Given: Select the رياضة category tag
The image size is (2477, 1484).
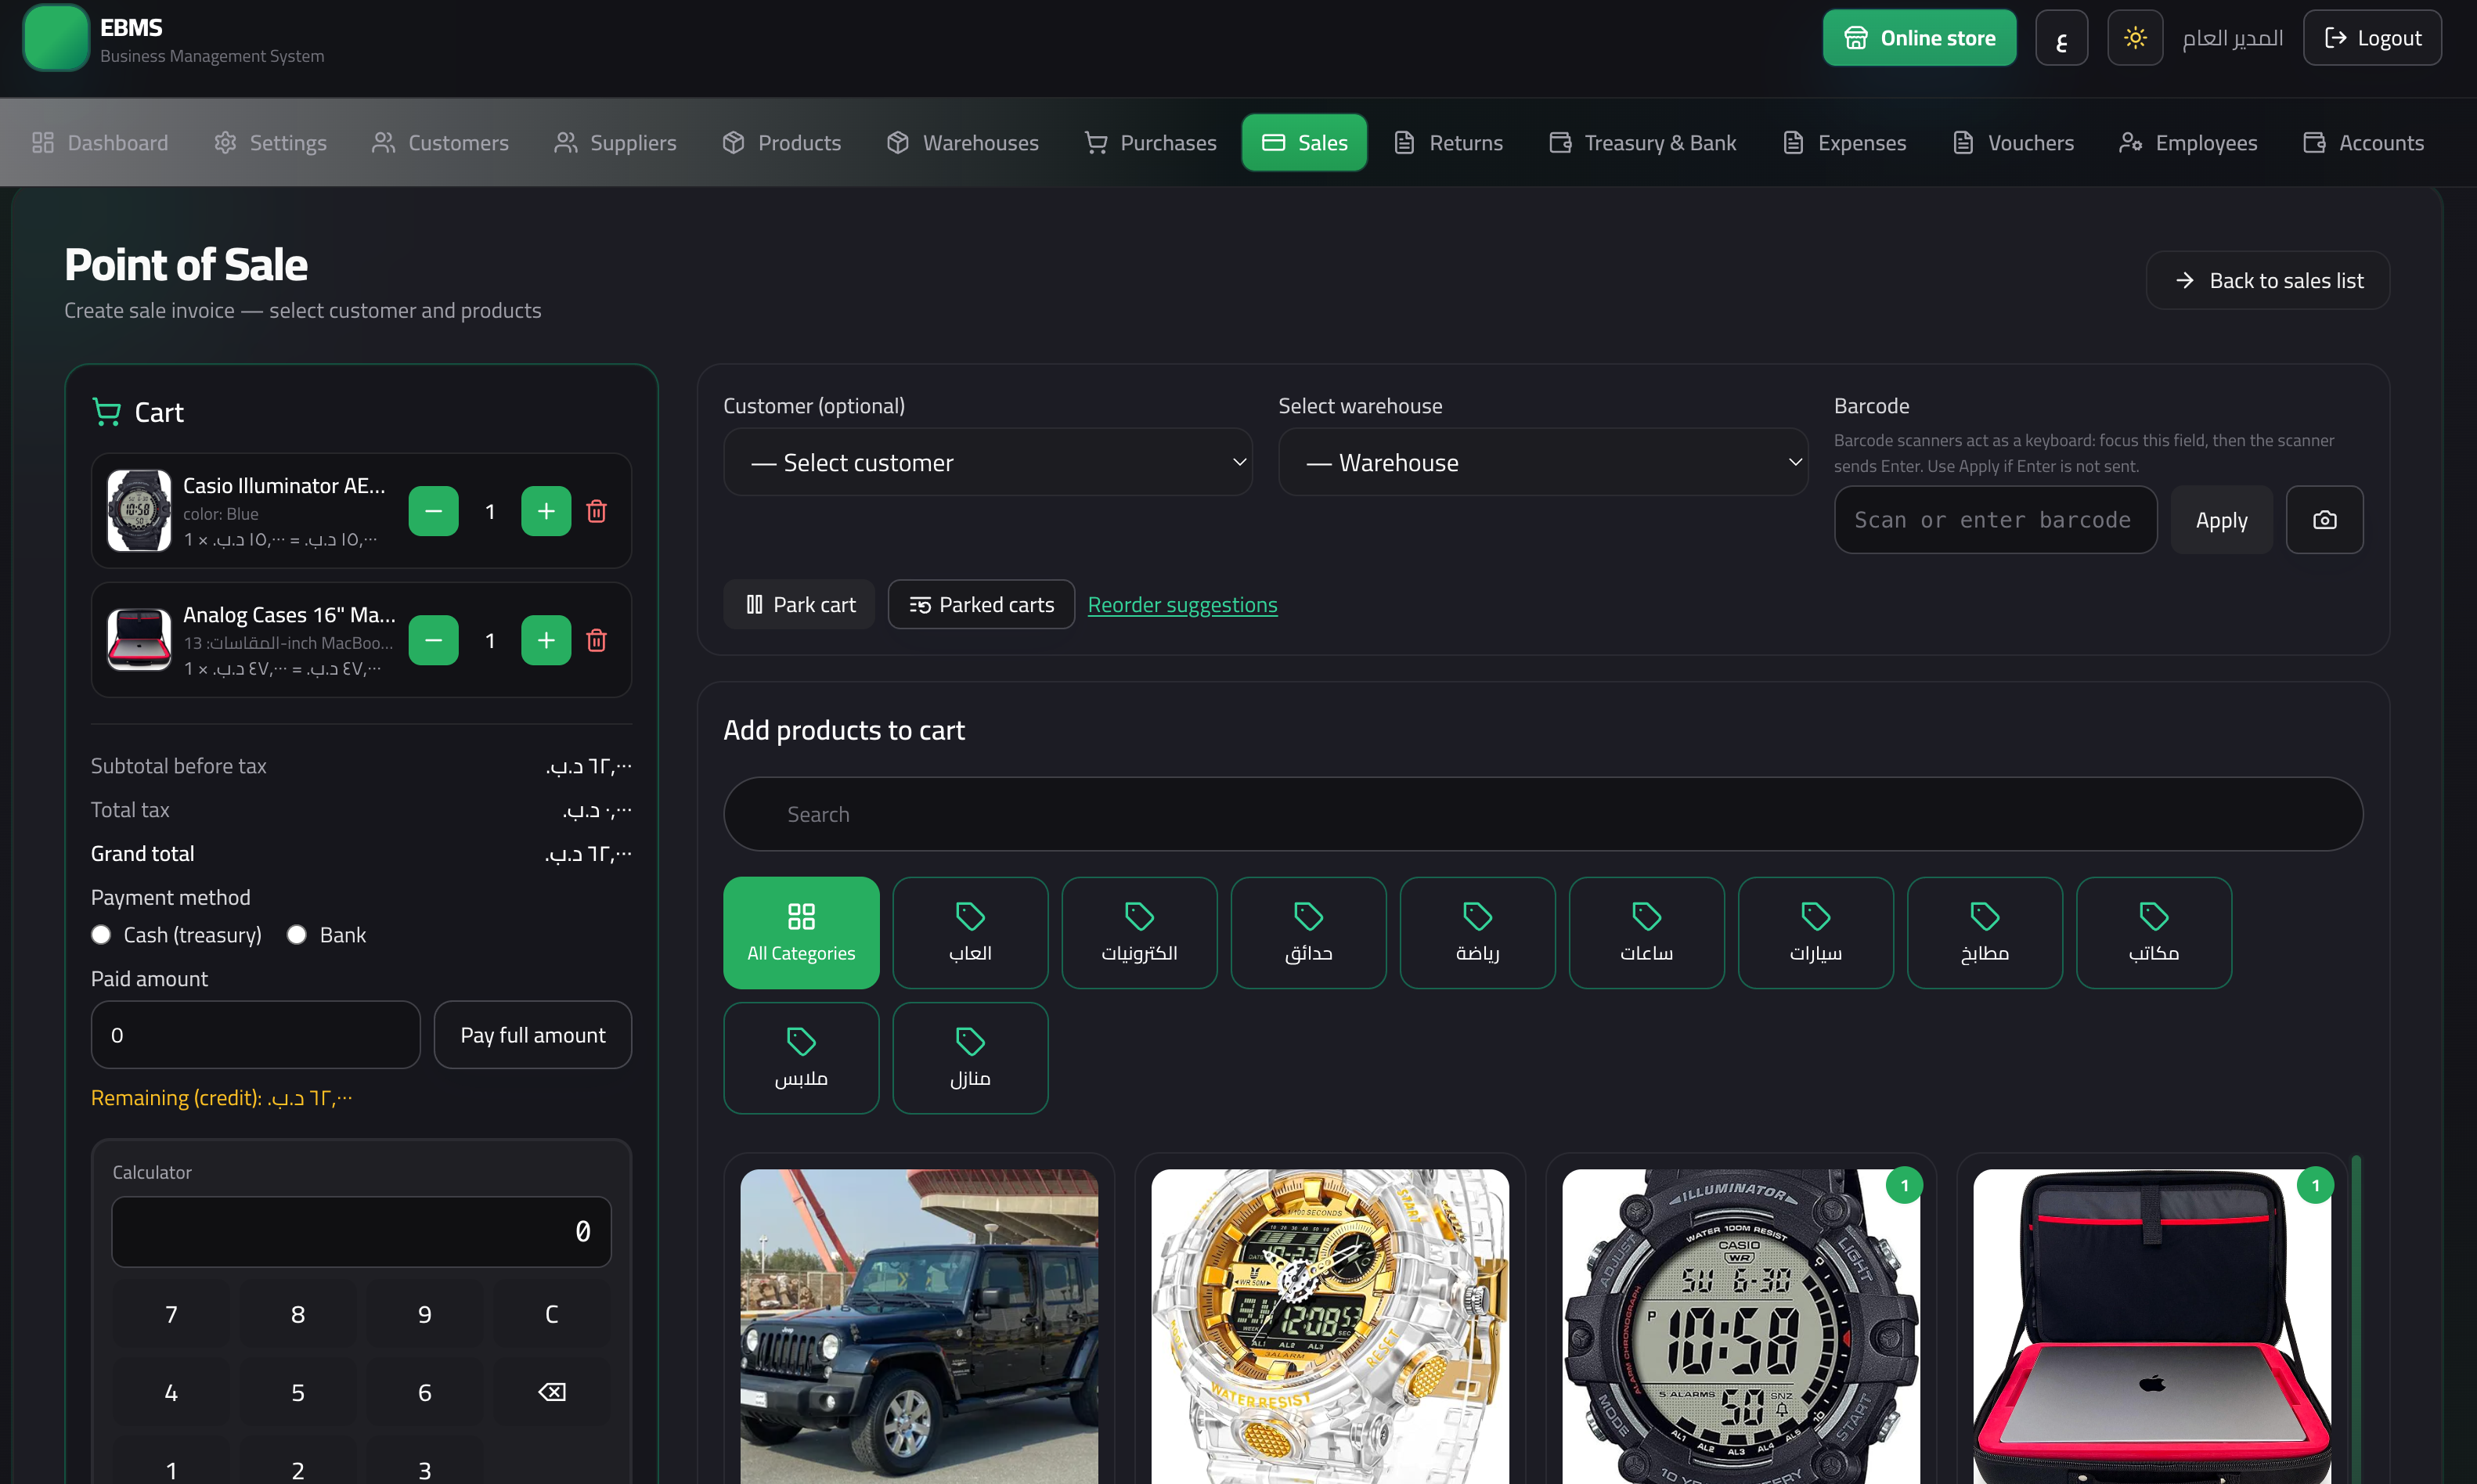Looking at the screenshot, I should [x=1477, y=933].
